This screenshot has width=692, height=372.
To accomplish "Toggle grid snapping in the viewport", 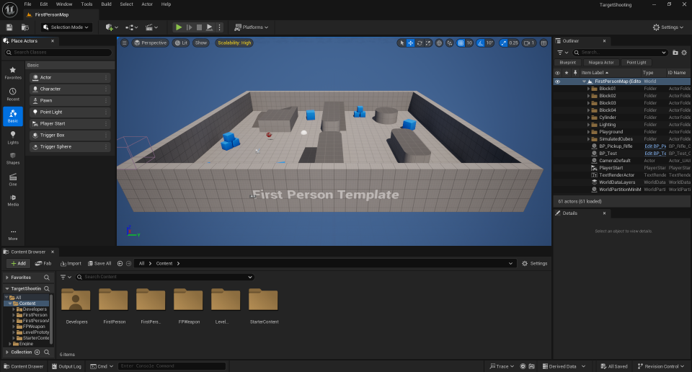I will 461,43.
